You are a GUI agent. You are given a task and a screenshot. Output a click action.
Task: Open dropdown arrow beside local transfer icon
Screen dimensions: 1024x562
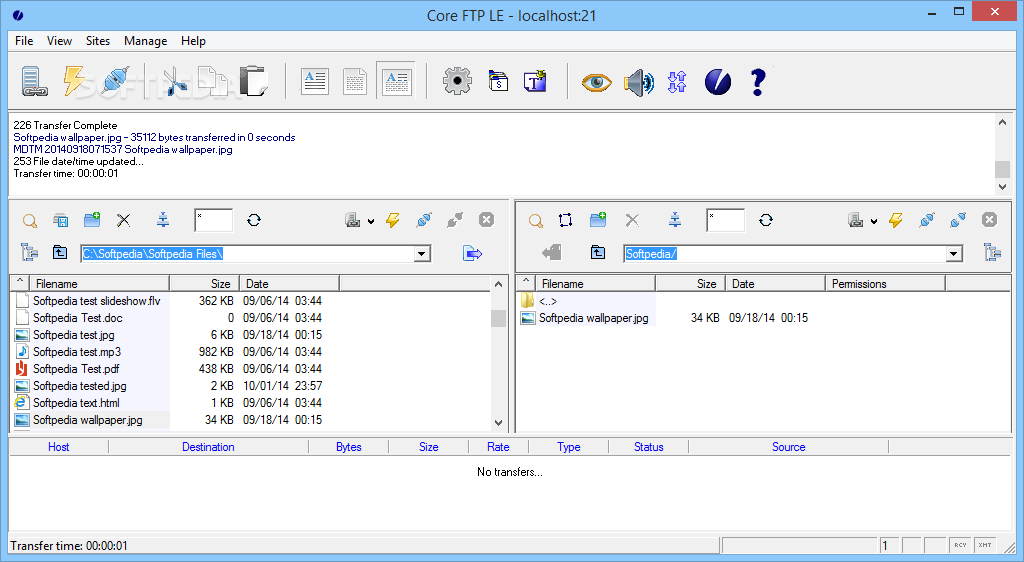(371, 221)
